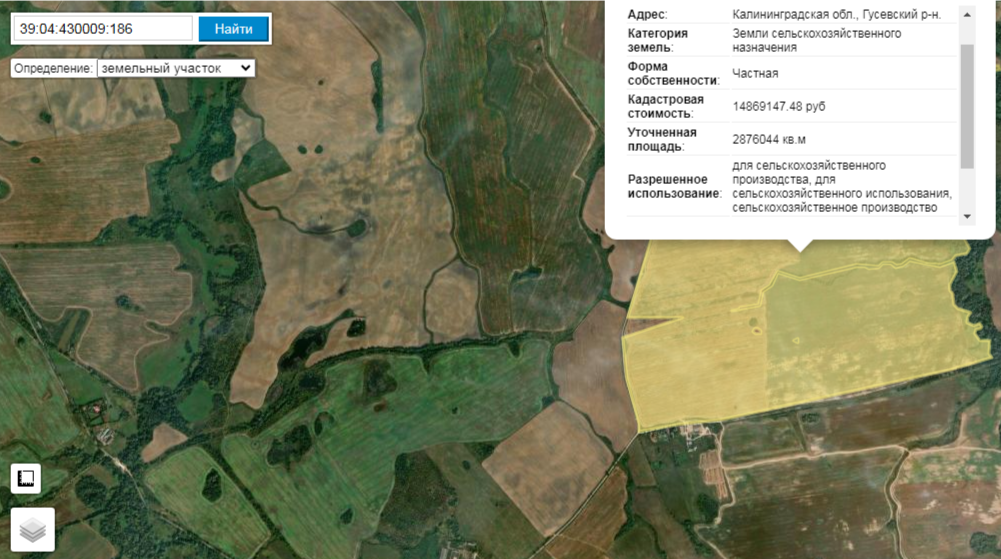Click the Определение label text
Viewport: 1001px width, 559px height.
pos(53,68)
